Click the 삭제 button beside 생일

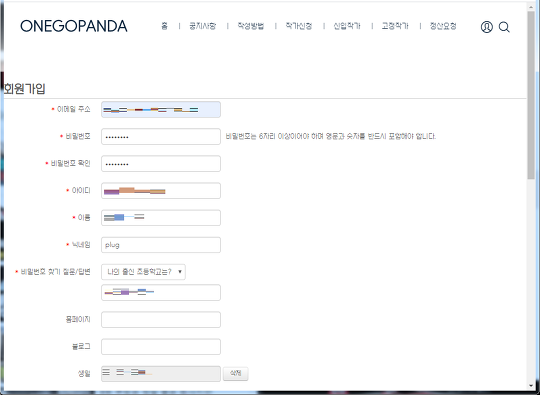point(236,374)
